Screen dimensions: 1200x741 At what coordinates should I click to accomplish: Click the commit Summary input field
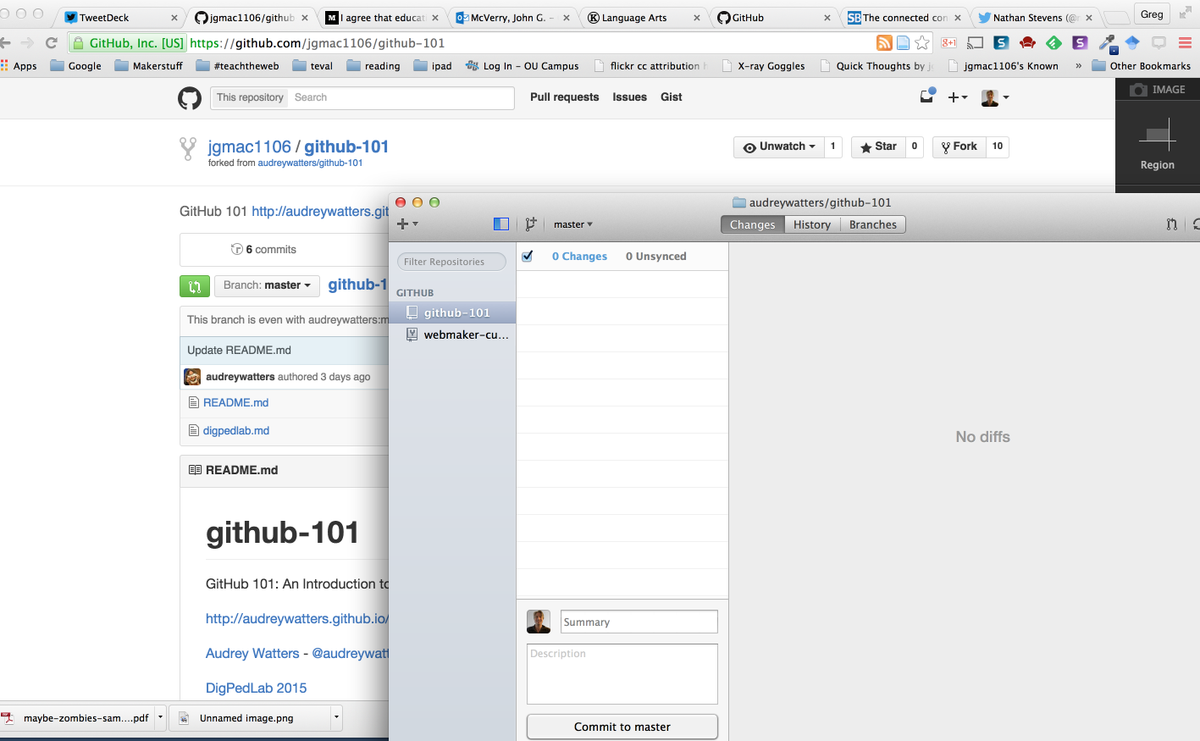[639, 622]
